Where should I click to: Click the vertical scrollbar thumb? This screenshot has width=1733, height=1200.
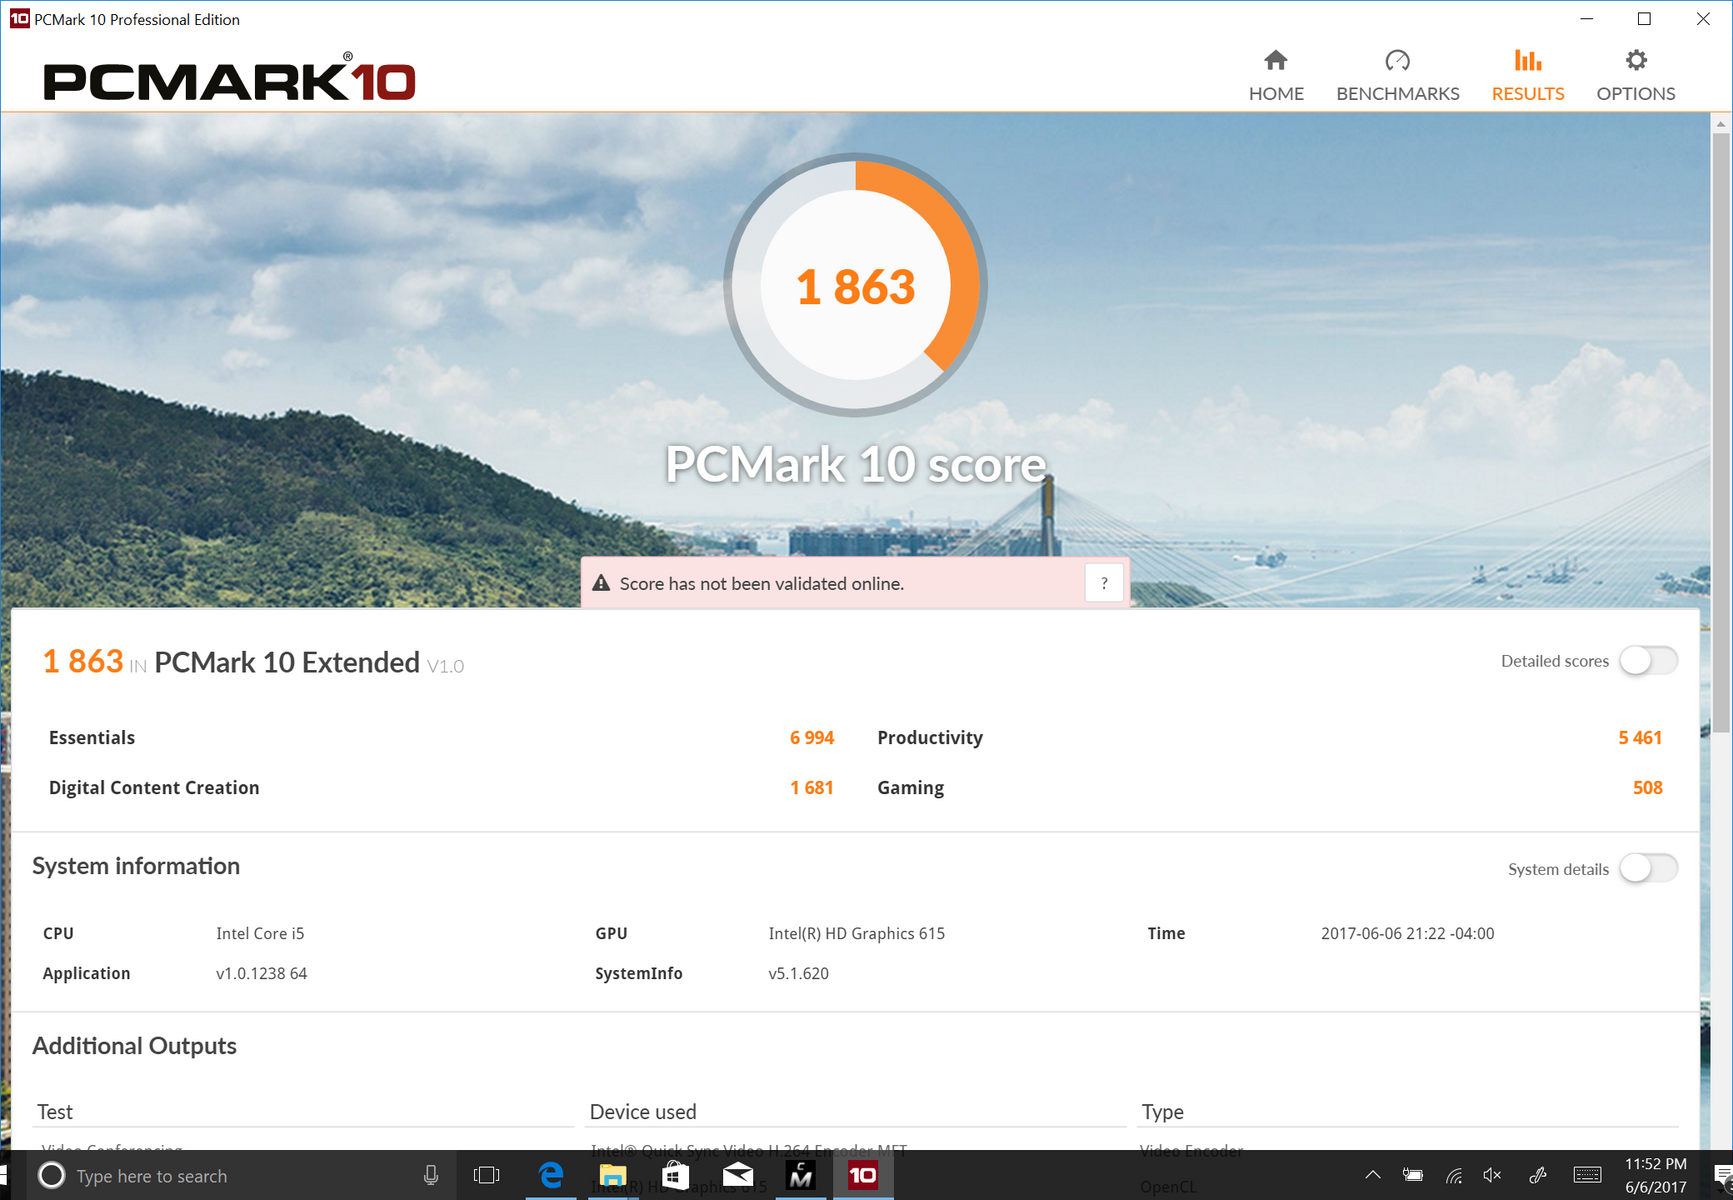tap(1721, 433)
